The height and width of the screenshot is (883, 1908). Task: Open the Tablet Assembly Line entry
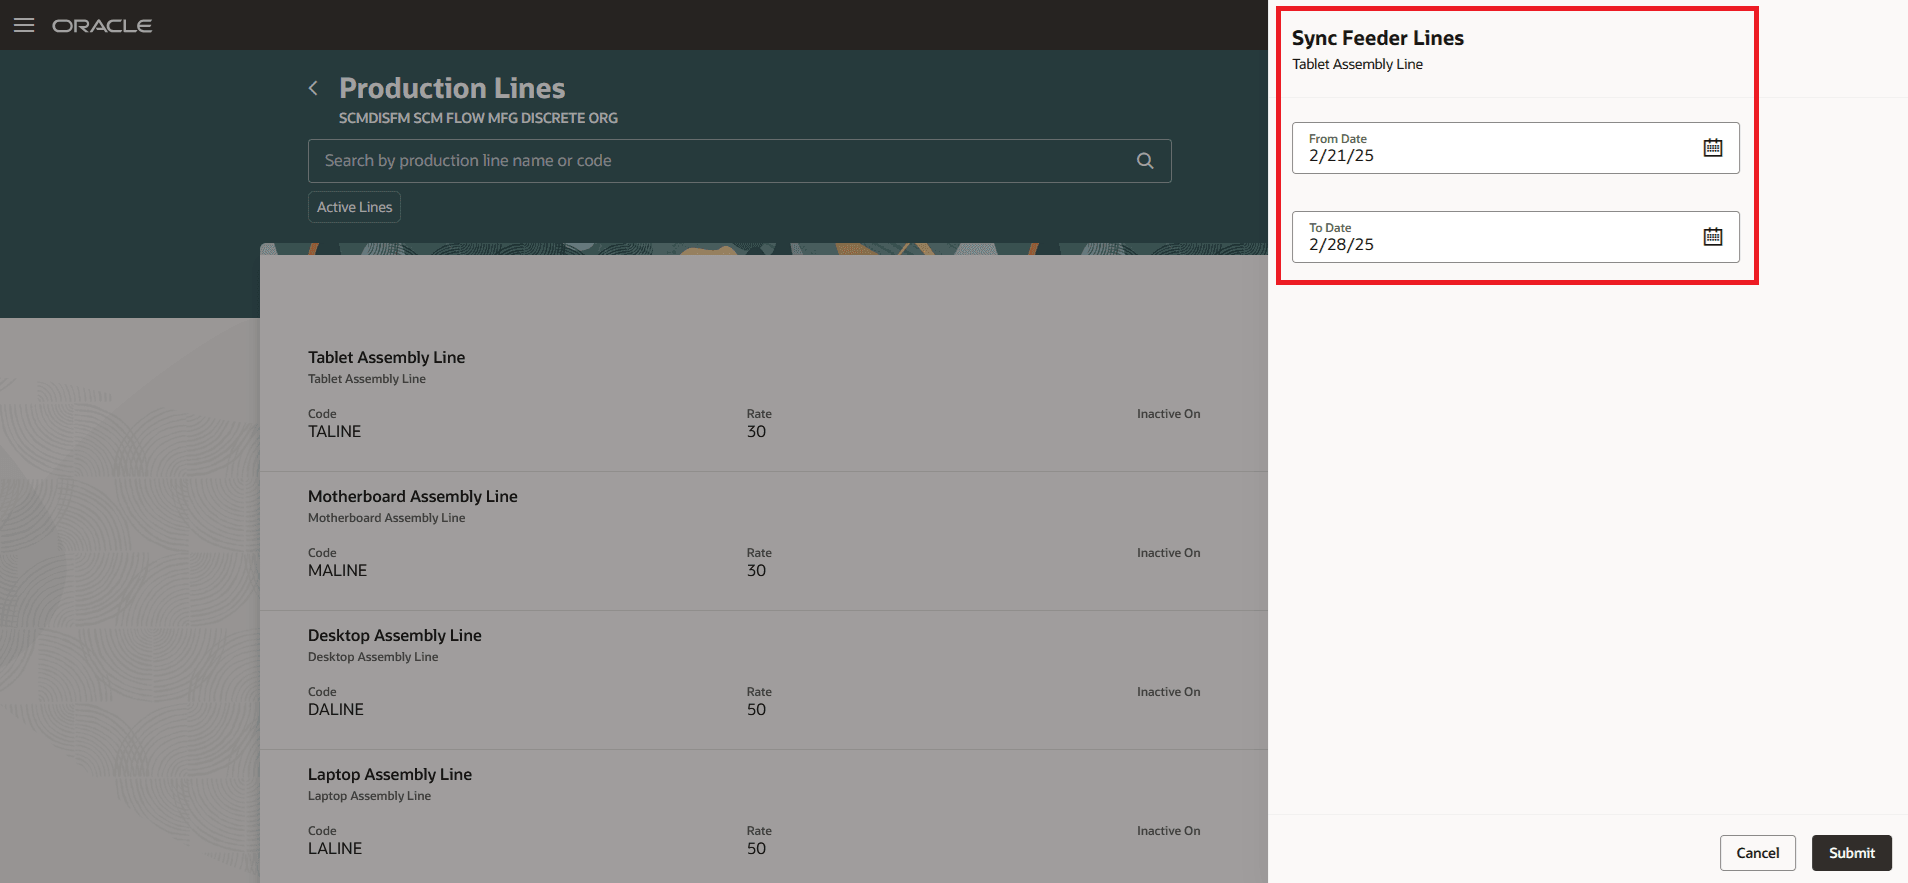[x=386, y=357]
